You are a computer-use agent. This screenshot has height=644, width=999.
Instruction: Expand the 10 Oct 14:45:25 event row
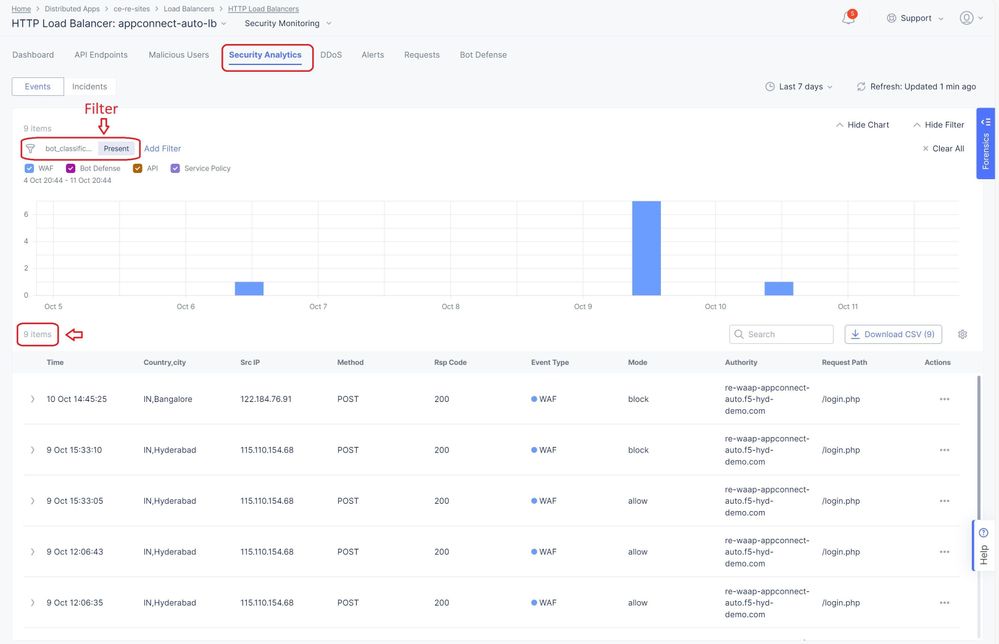coord(32,399)
